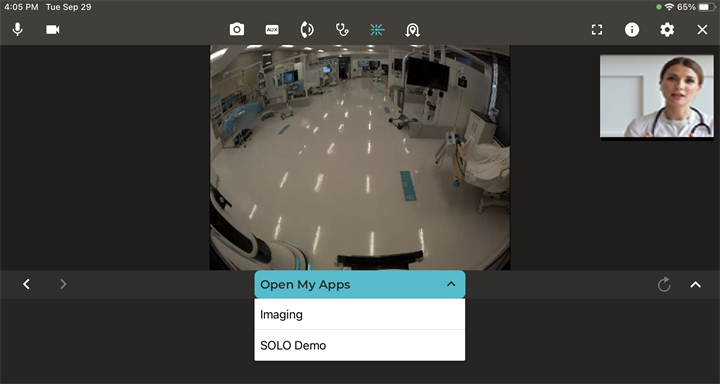Screen dimensions: 720x384
Task: Toggle the video camera off
Action: 52,30
